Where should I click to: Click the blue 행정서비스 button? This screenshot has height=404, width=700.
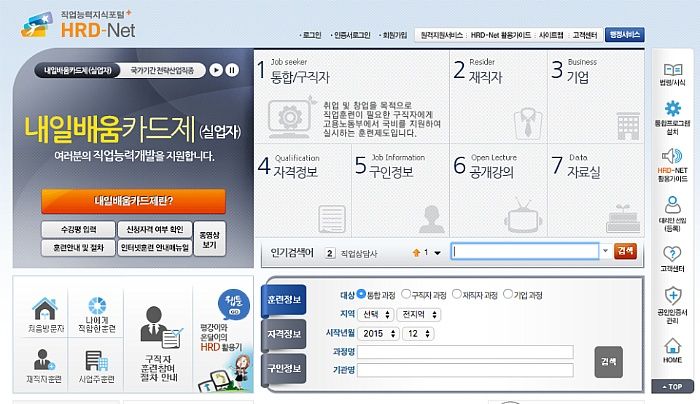[x=625, y=34]
